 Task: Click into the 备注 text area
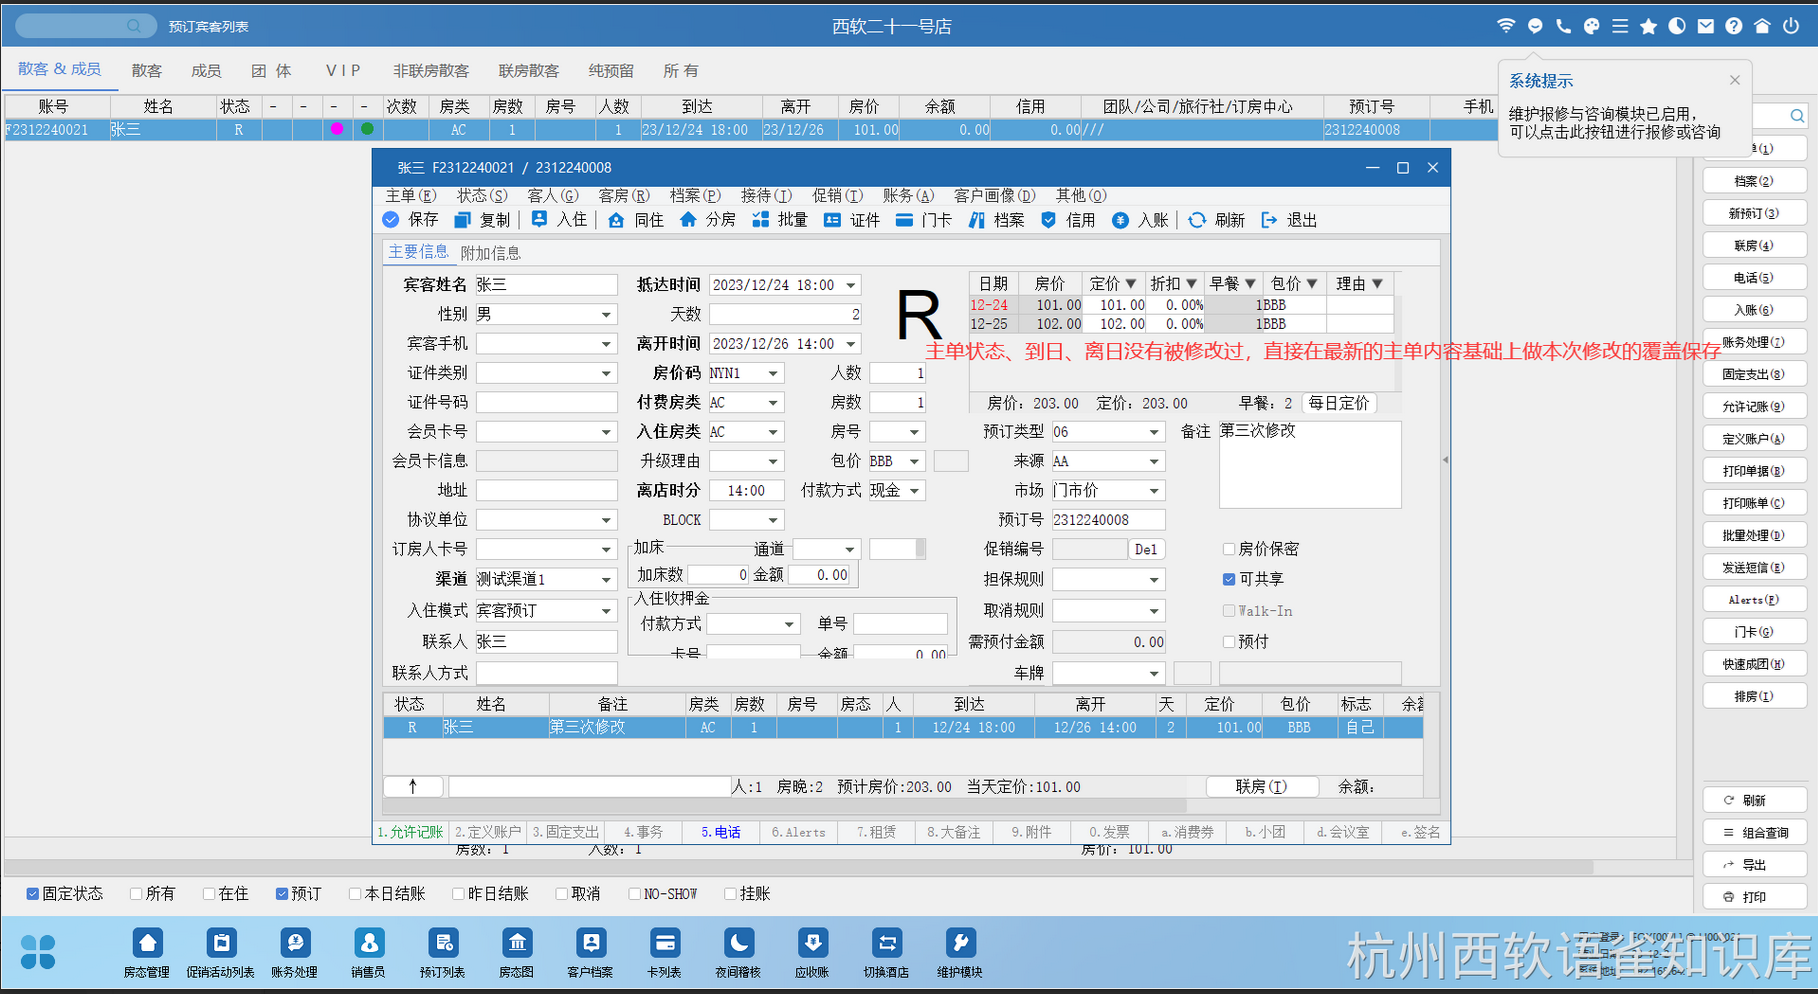point(1310,464)
